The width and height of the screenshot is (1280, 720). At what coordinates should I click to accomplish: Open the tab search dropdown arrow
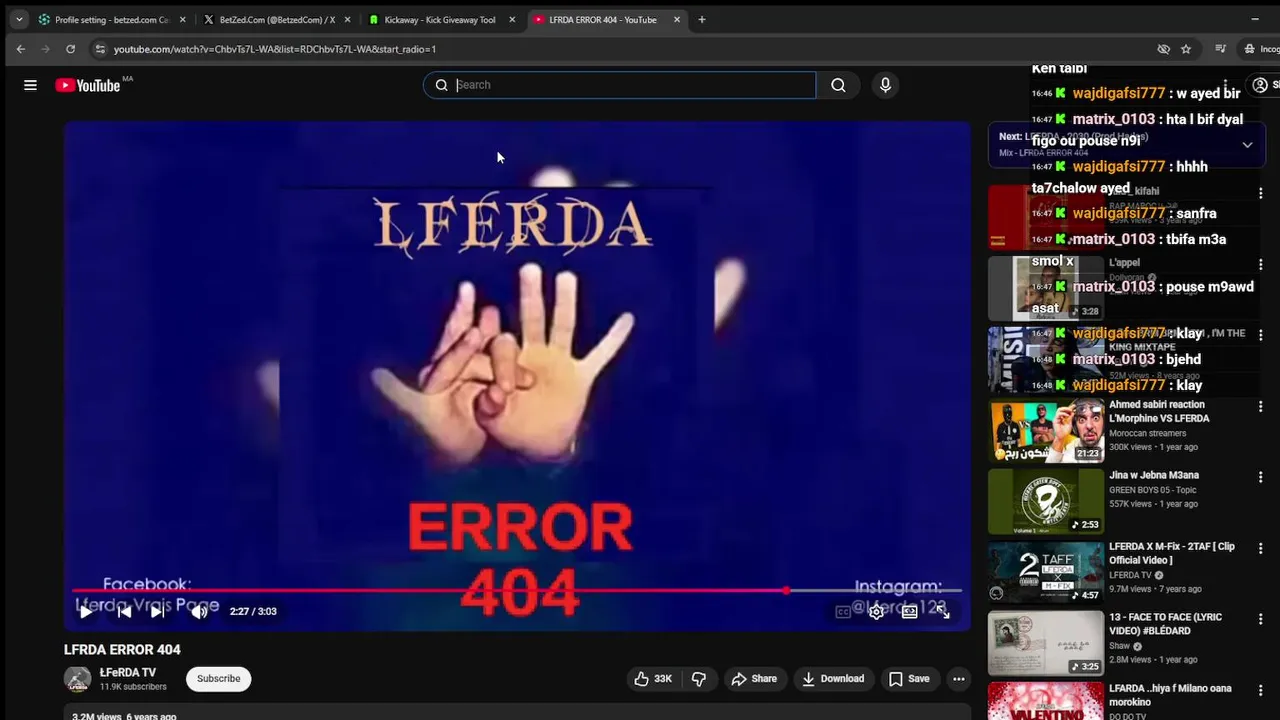[x=19, y=19]
